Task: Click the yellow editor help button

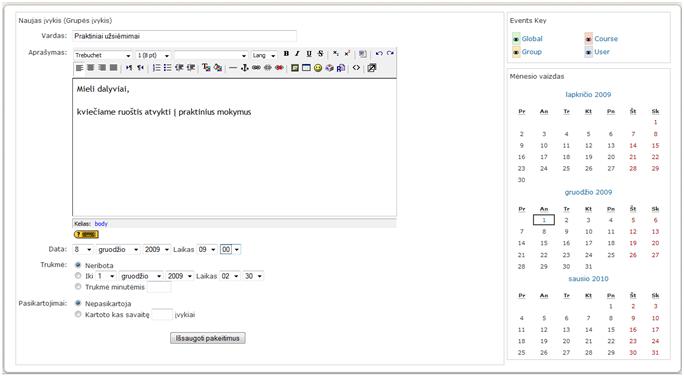Action: [x=86, y=235]
